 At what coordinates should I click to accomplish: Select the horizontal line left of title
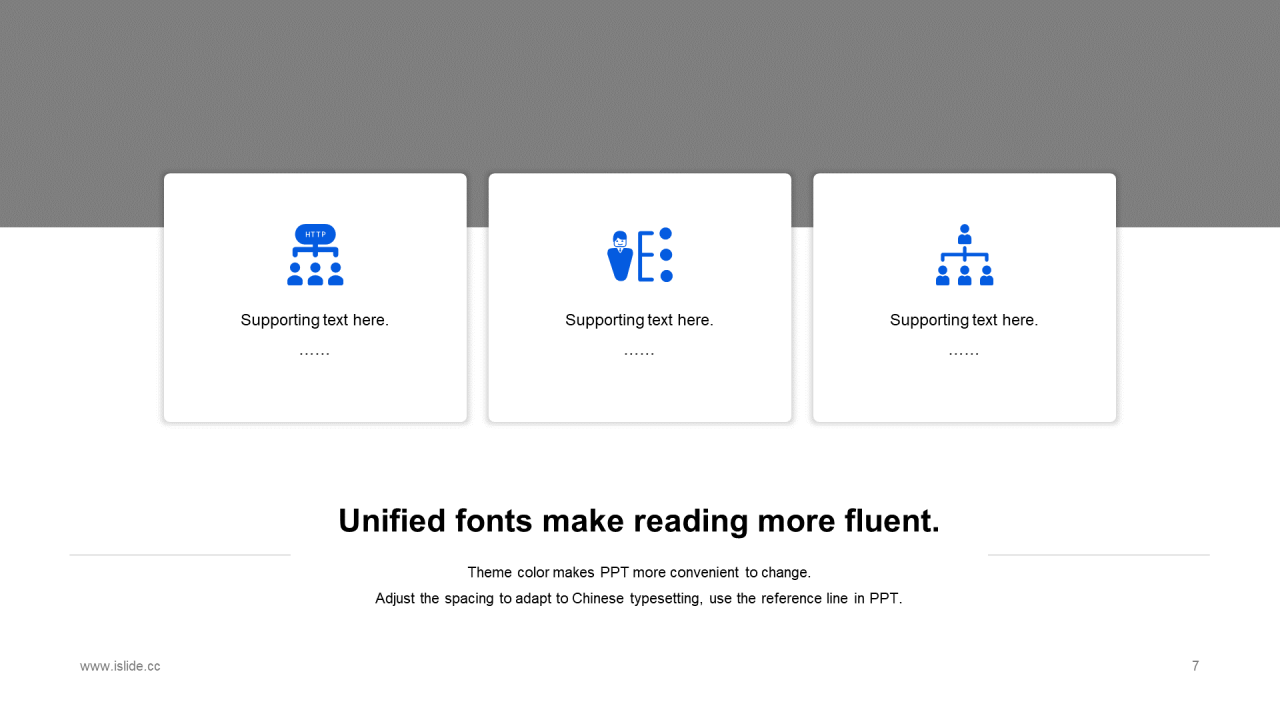click(180, 555)
